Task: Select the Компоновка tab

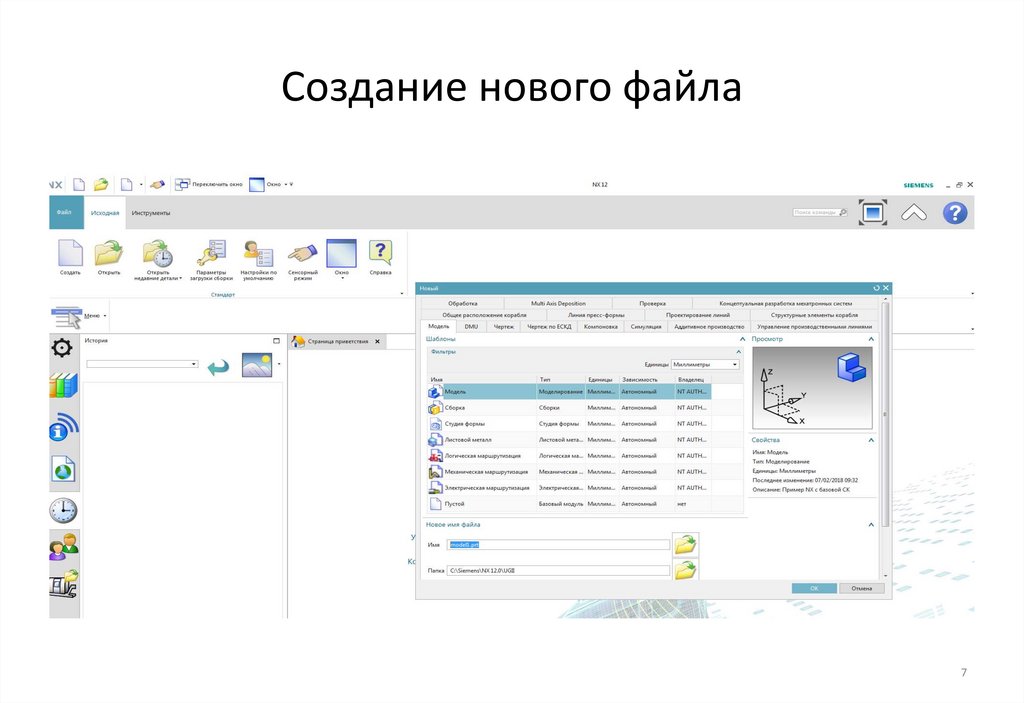Action: coord(600,327)
